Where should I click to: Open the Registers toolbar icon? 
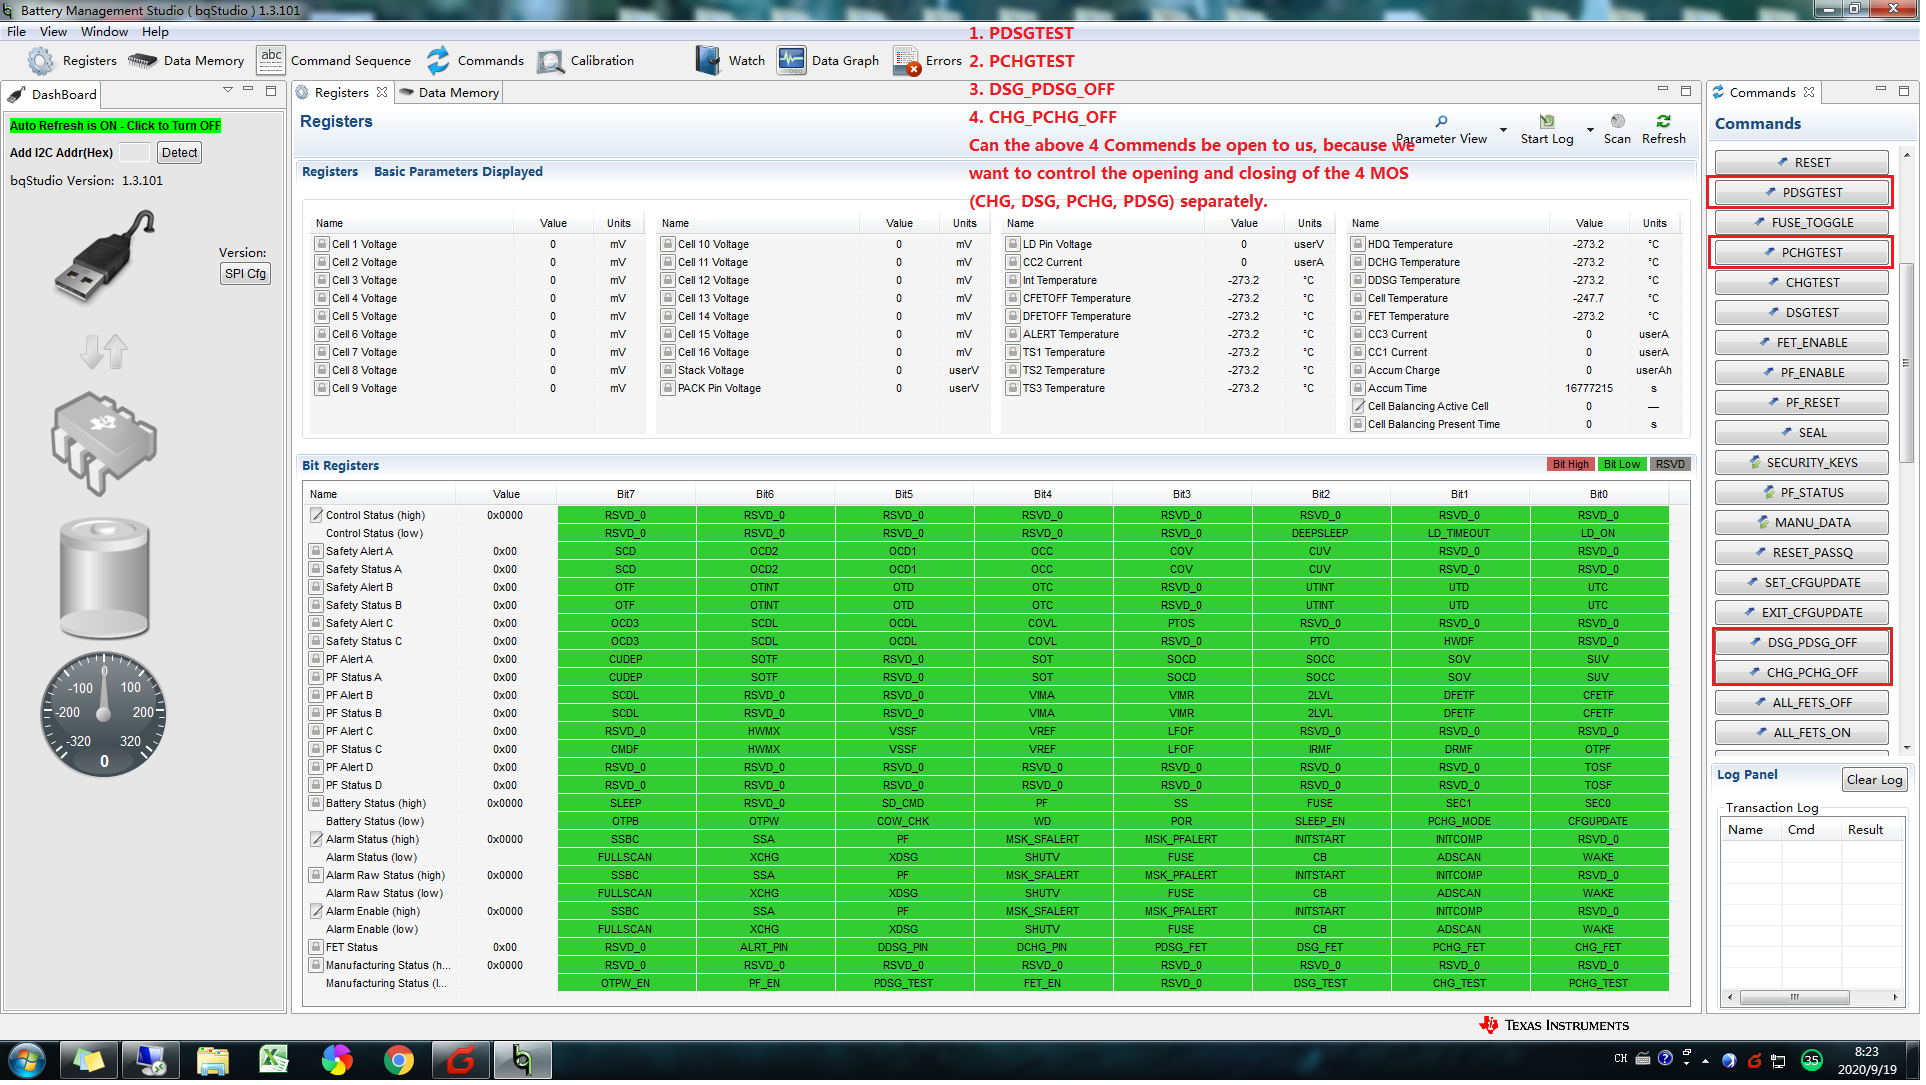40,61
